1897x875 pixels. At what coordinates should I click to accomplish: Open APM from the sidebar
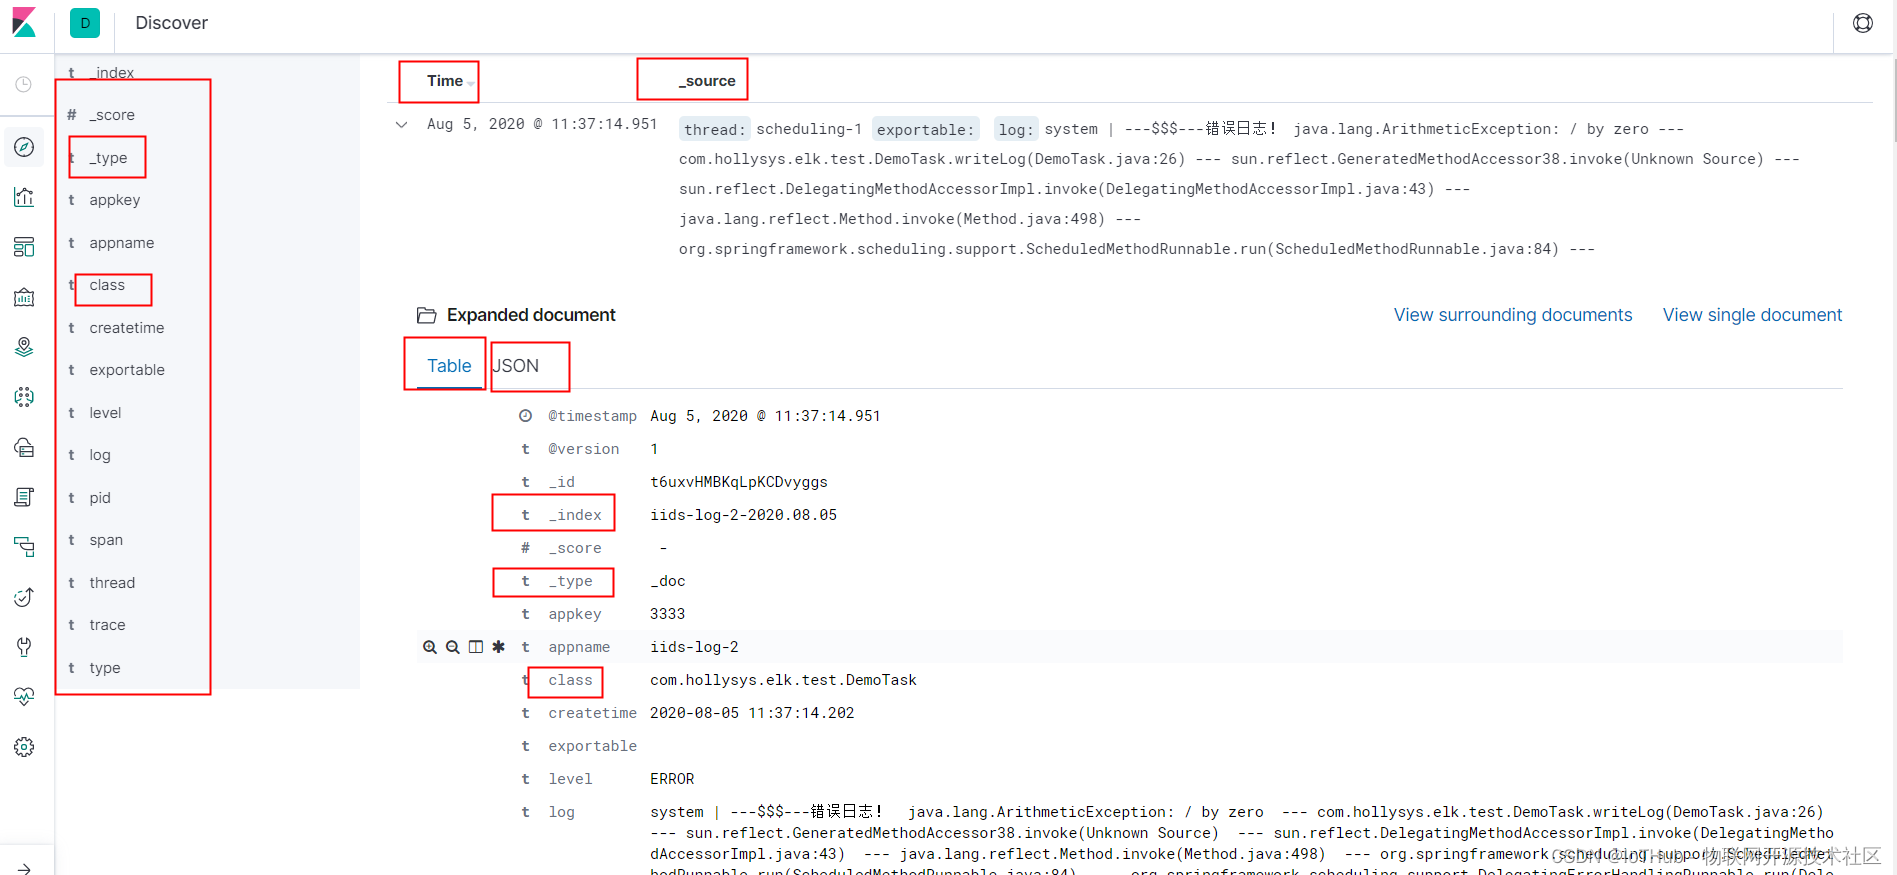24,547
